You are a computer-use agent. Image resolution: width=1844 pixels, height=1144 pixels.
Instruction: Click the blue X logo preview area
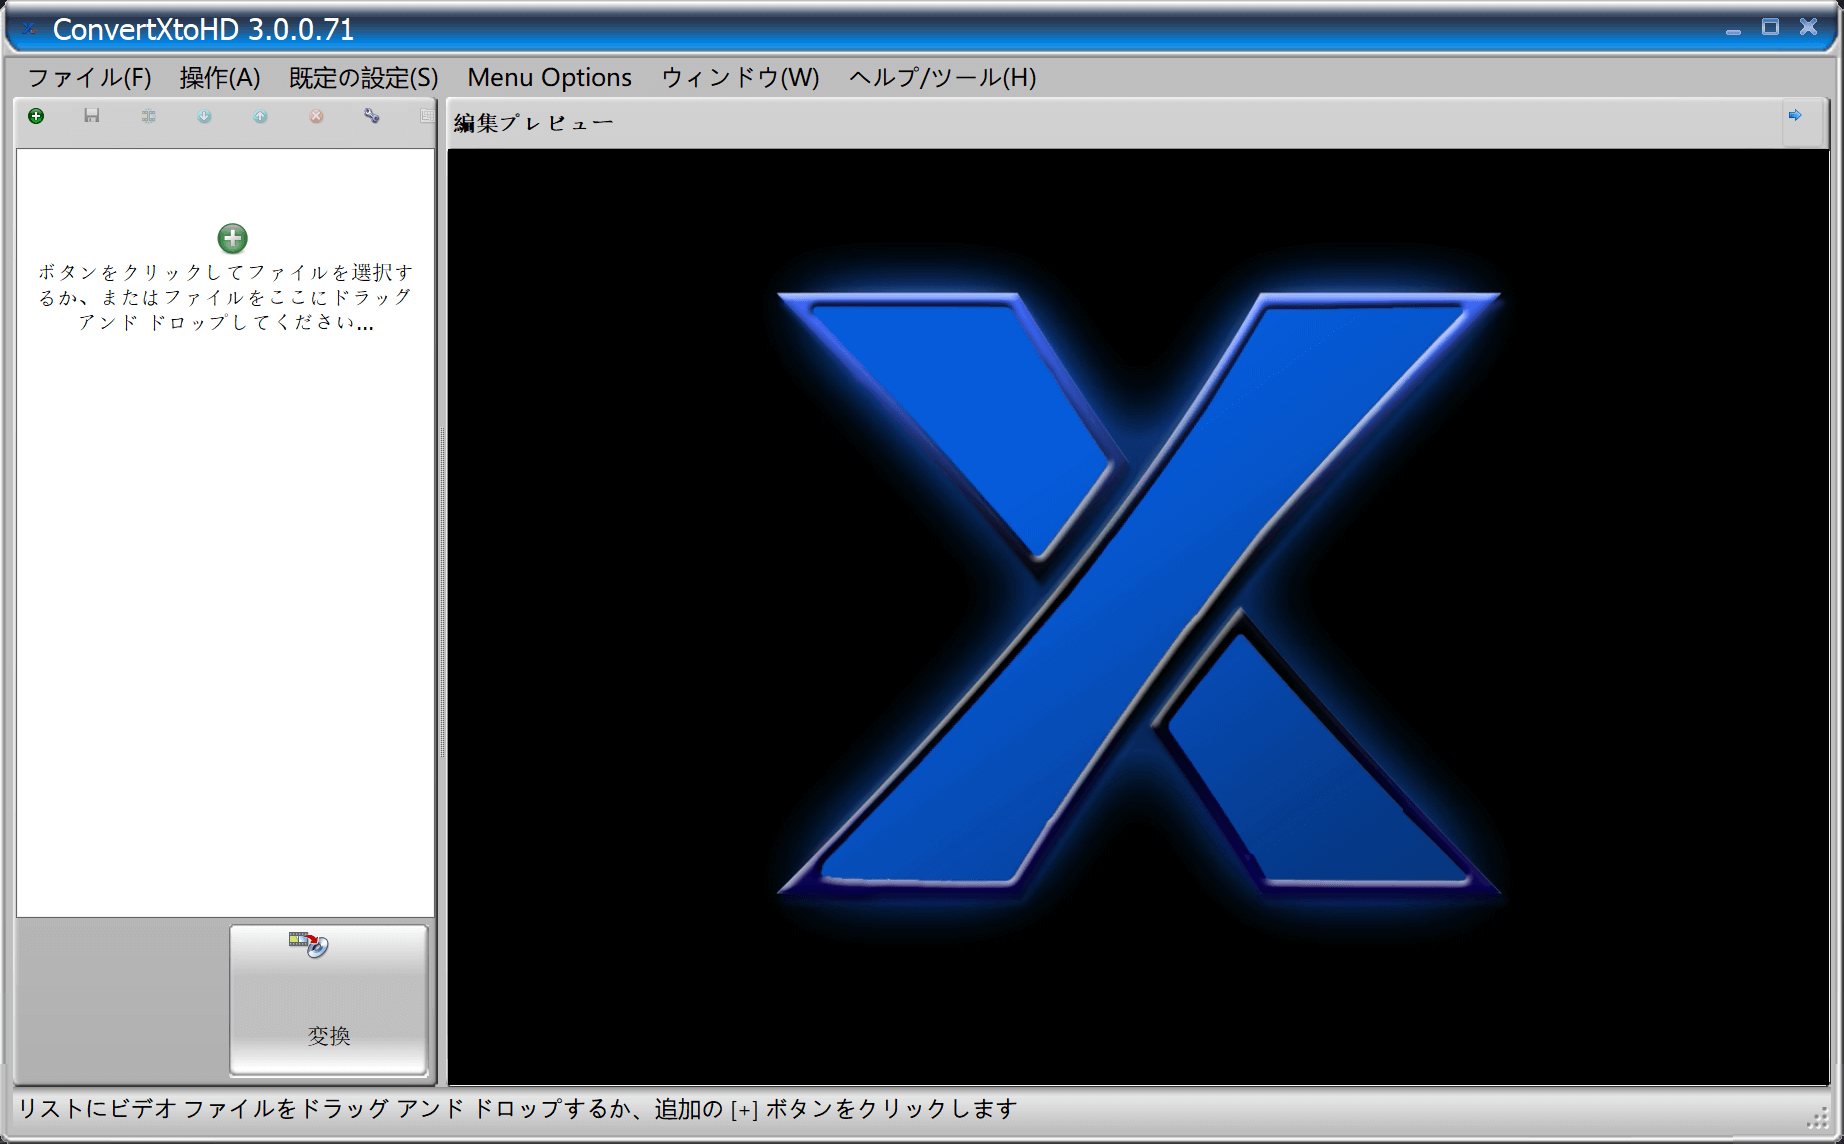1138,616
